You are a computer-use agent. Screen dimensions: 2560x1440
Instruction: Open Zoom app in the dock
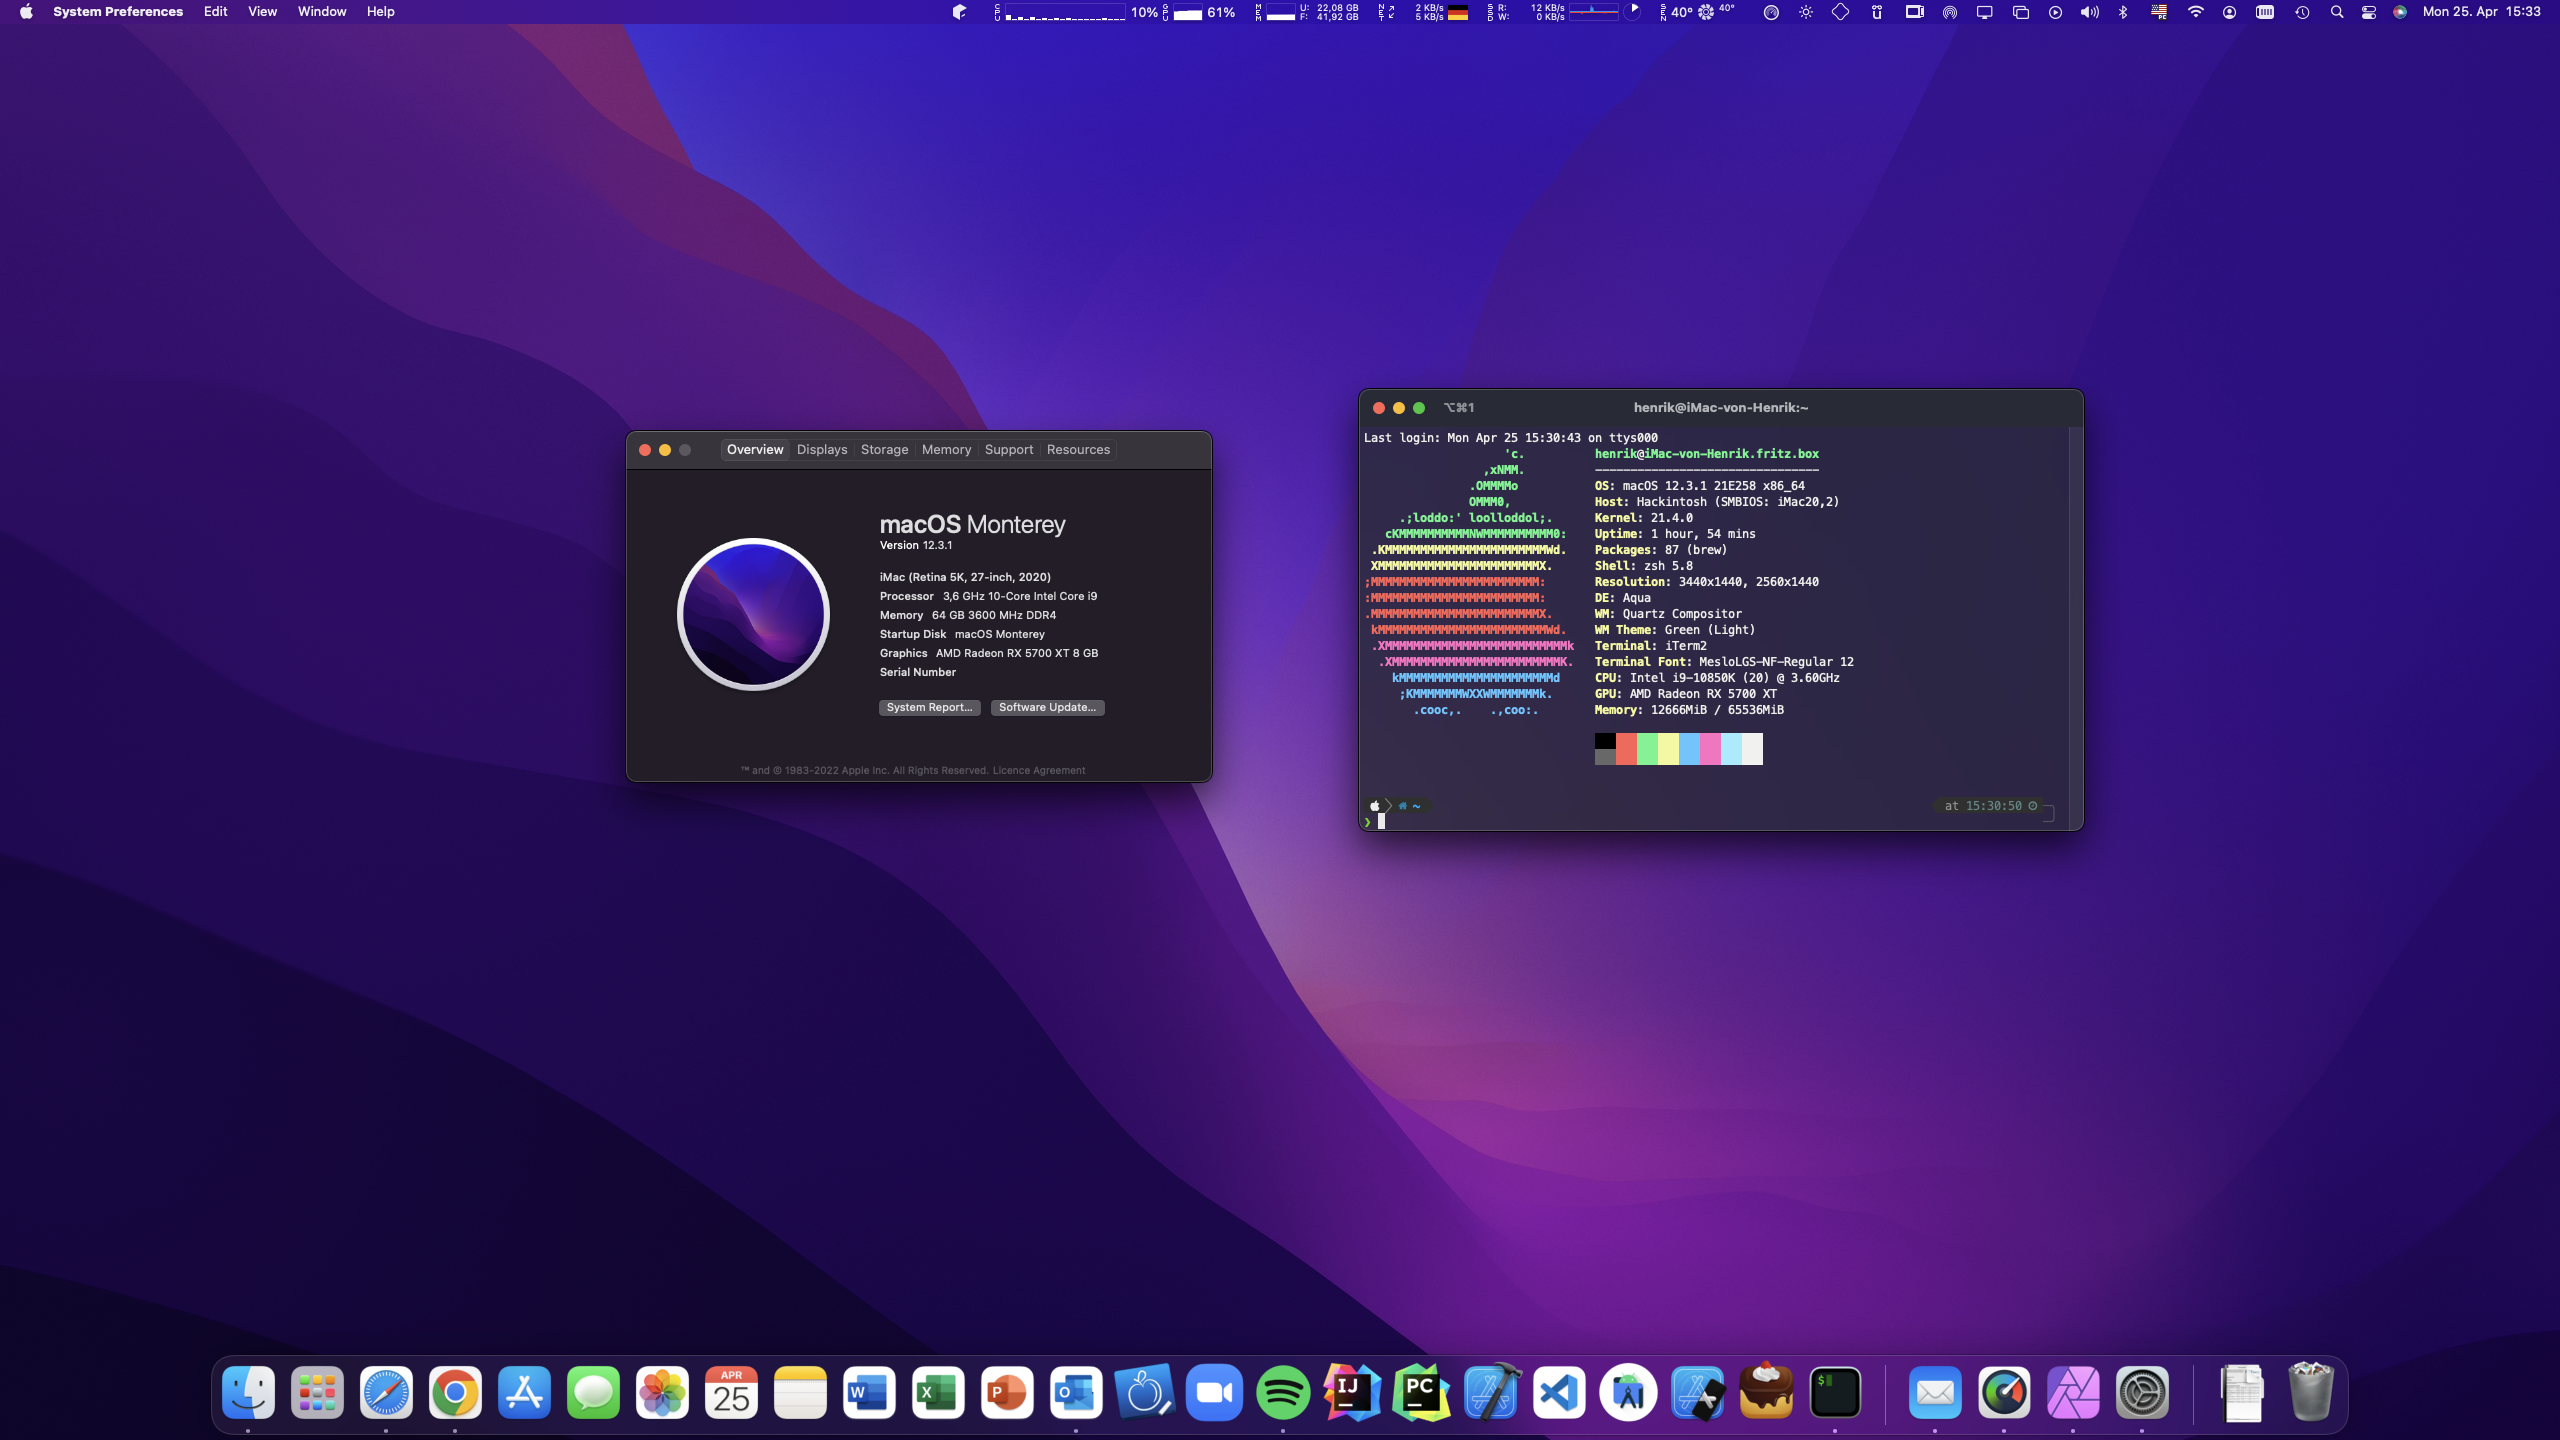pos(1214,1392)
